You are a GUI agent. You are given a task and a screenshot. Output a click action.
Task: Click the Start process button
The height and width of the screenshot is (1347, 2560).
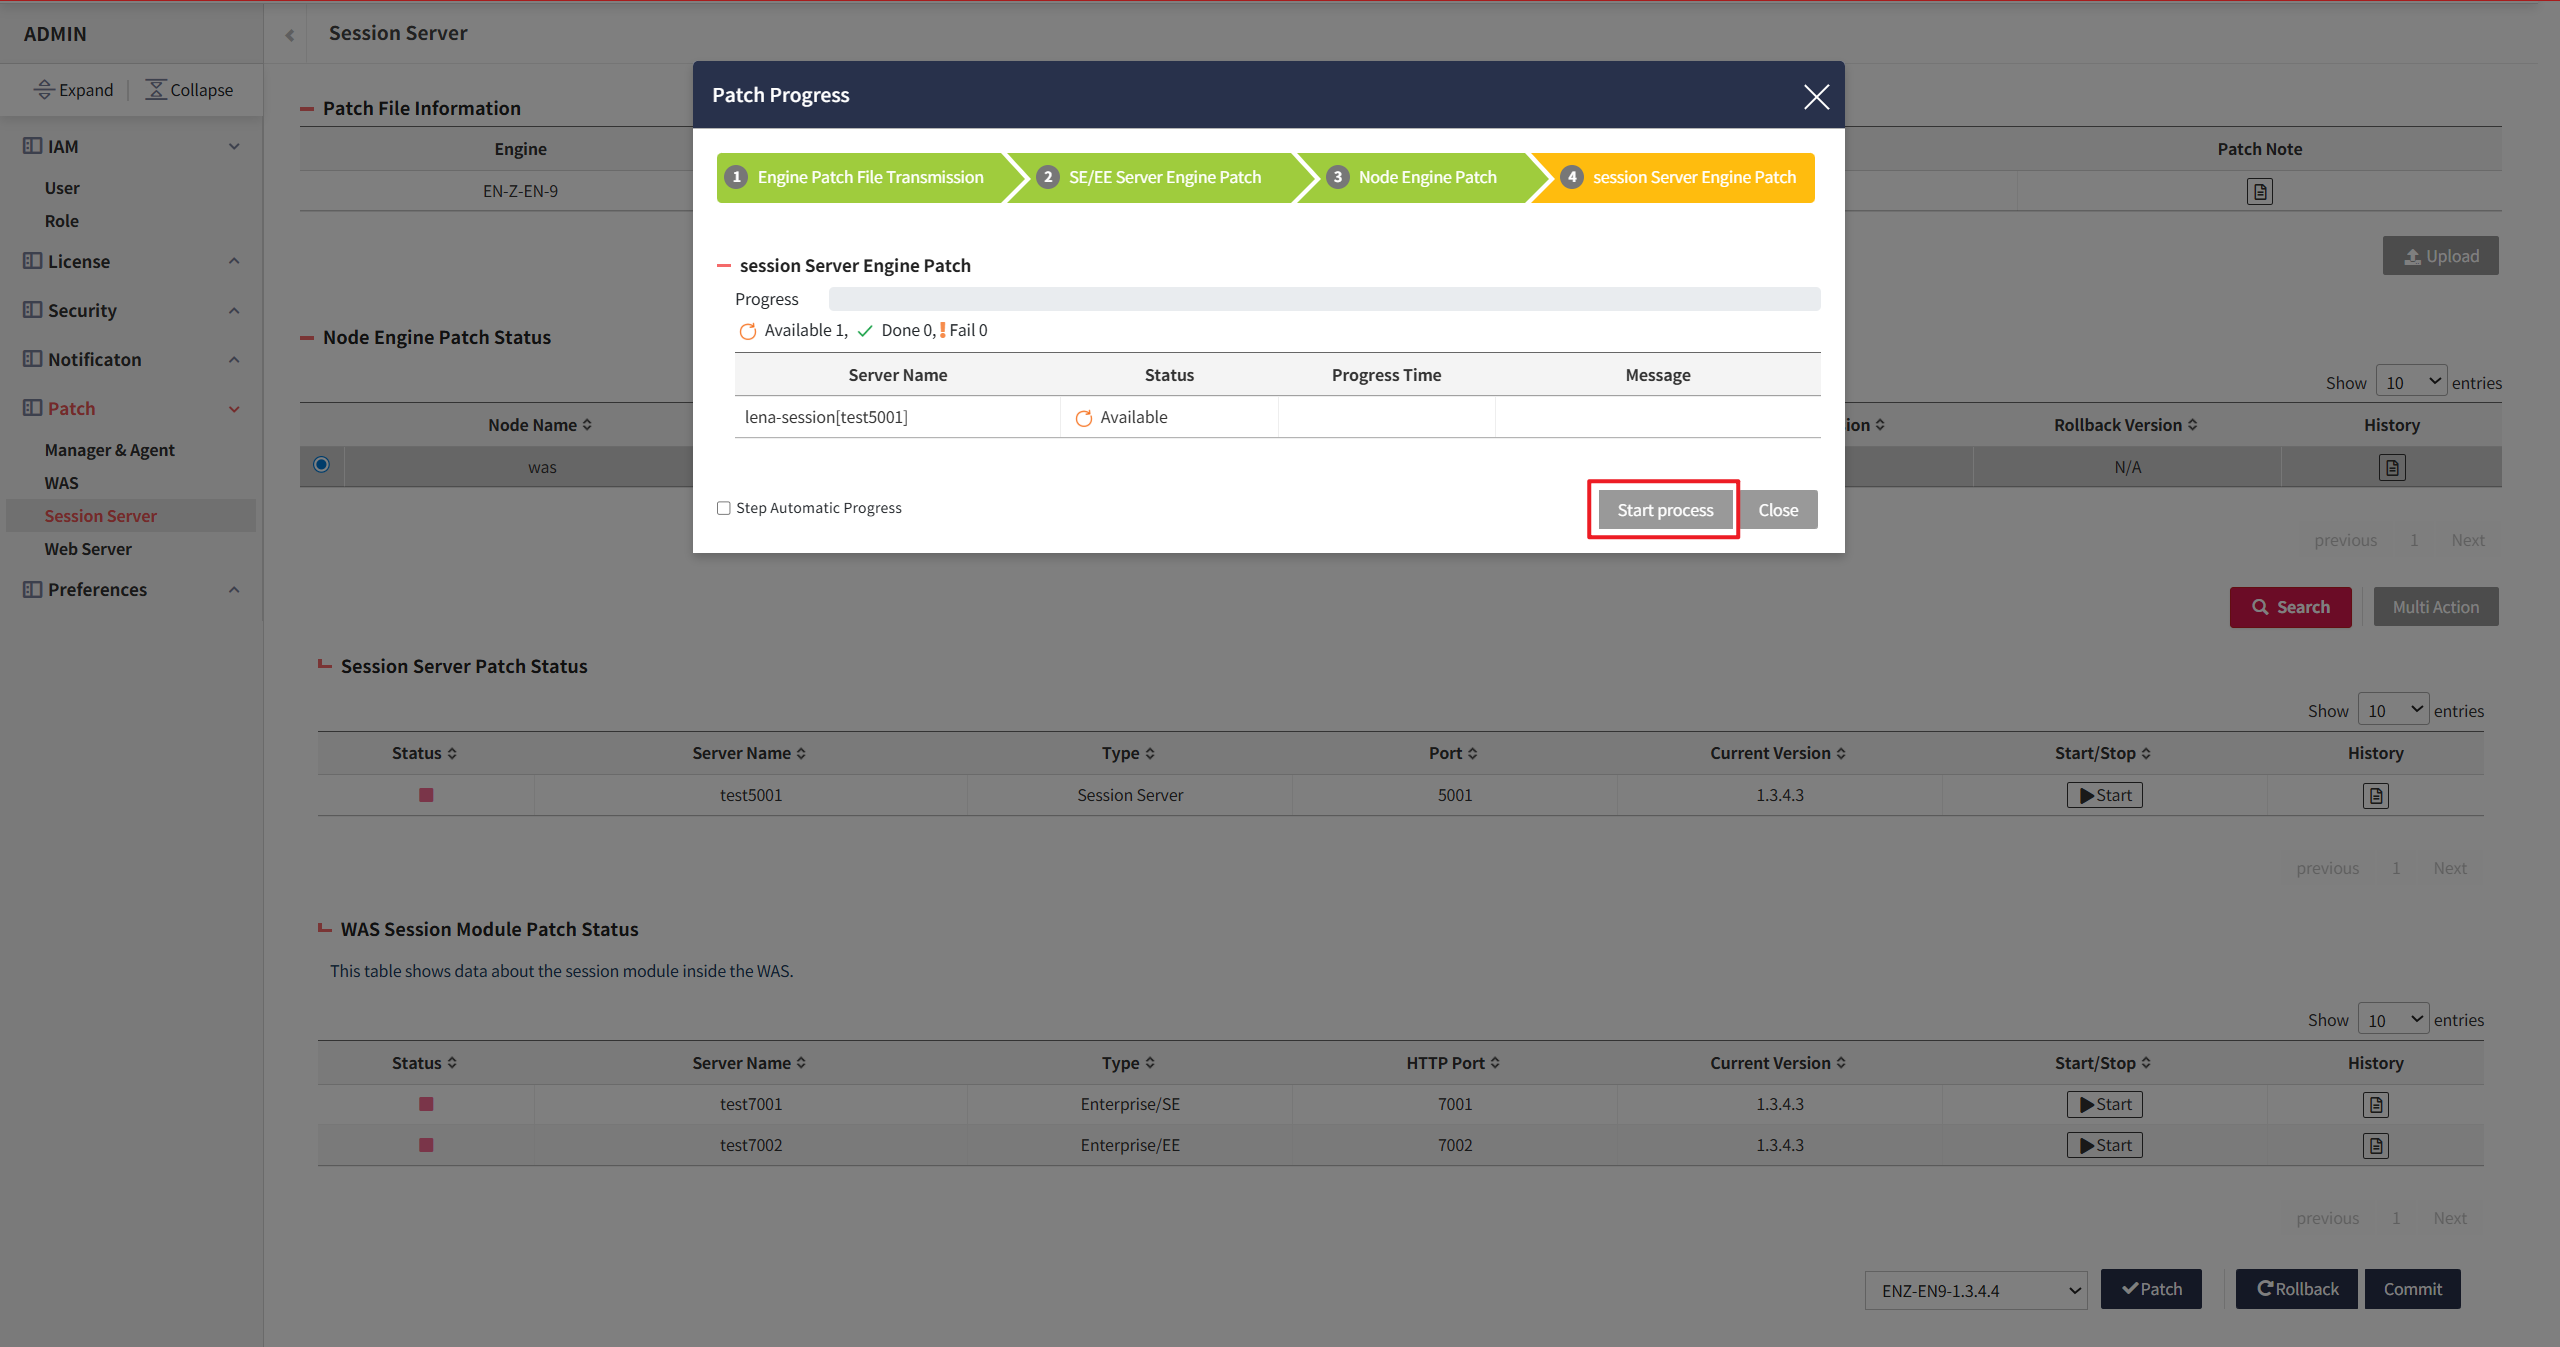(x=1665, y=510)
